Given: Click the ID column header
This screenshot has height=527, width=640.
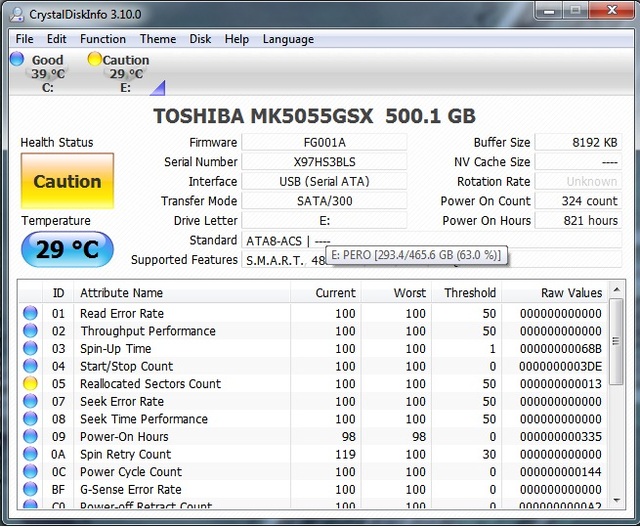Looking at the screenshot, I should click(x=58, y=293).
